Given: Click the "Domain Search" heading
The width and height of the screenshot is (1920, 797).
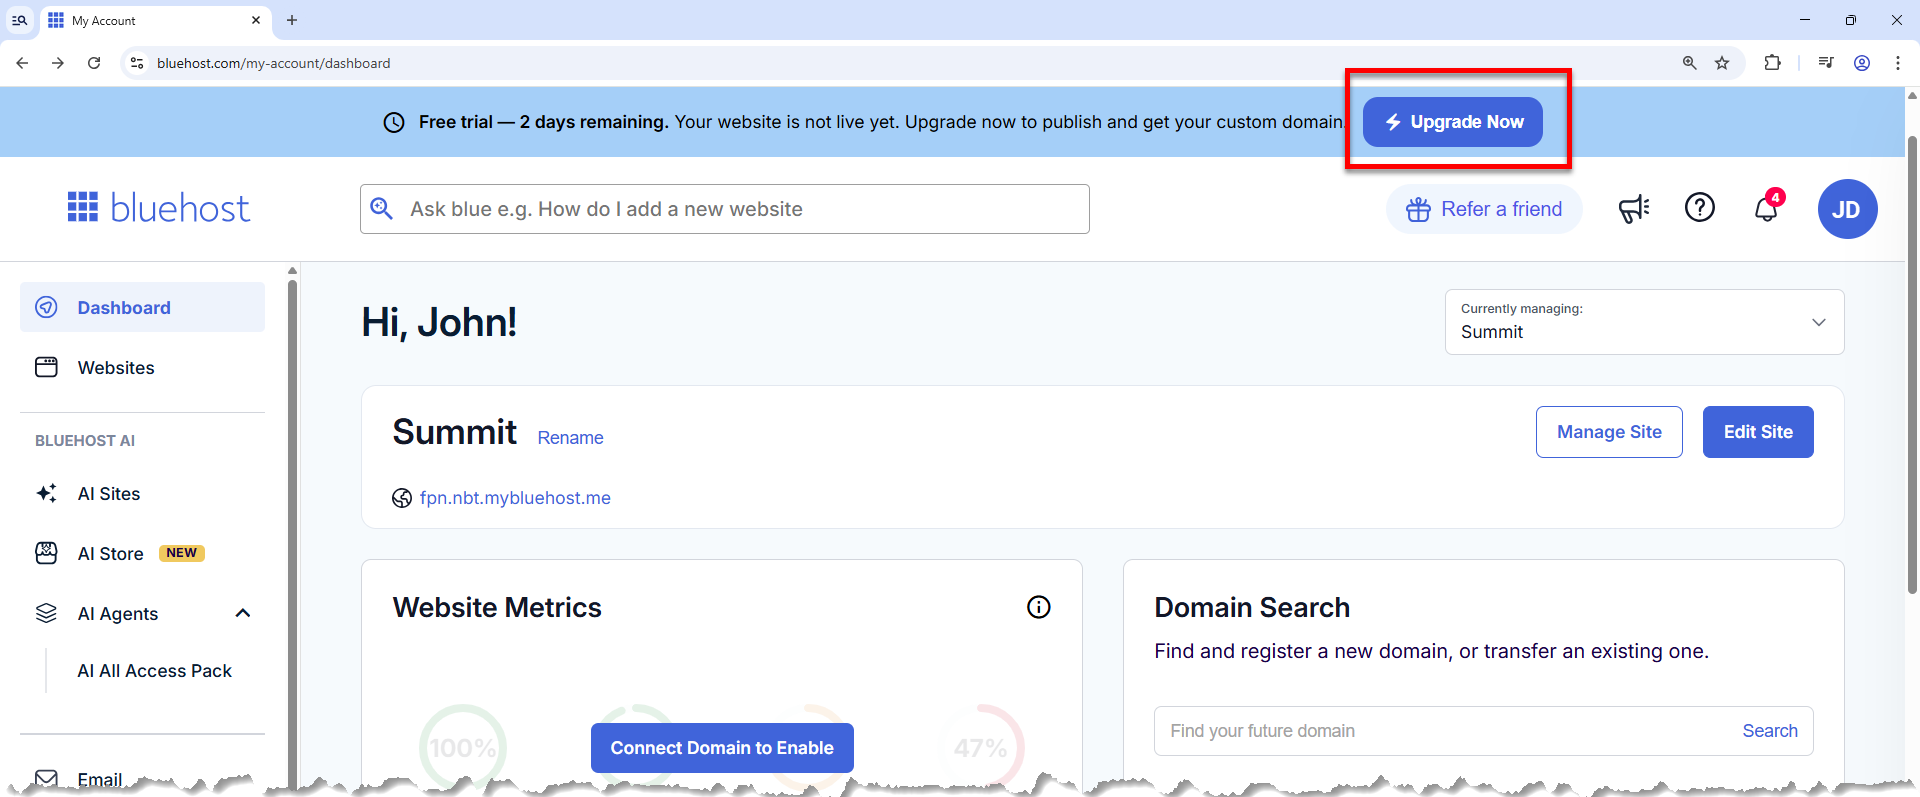Looking at the screenshot, I should coord(1252,607).
